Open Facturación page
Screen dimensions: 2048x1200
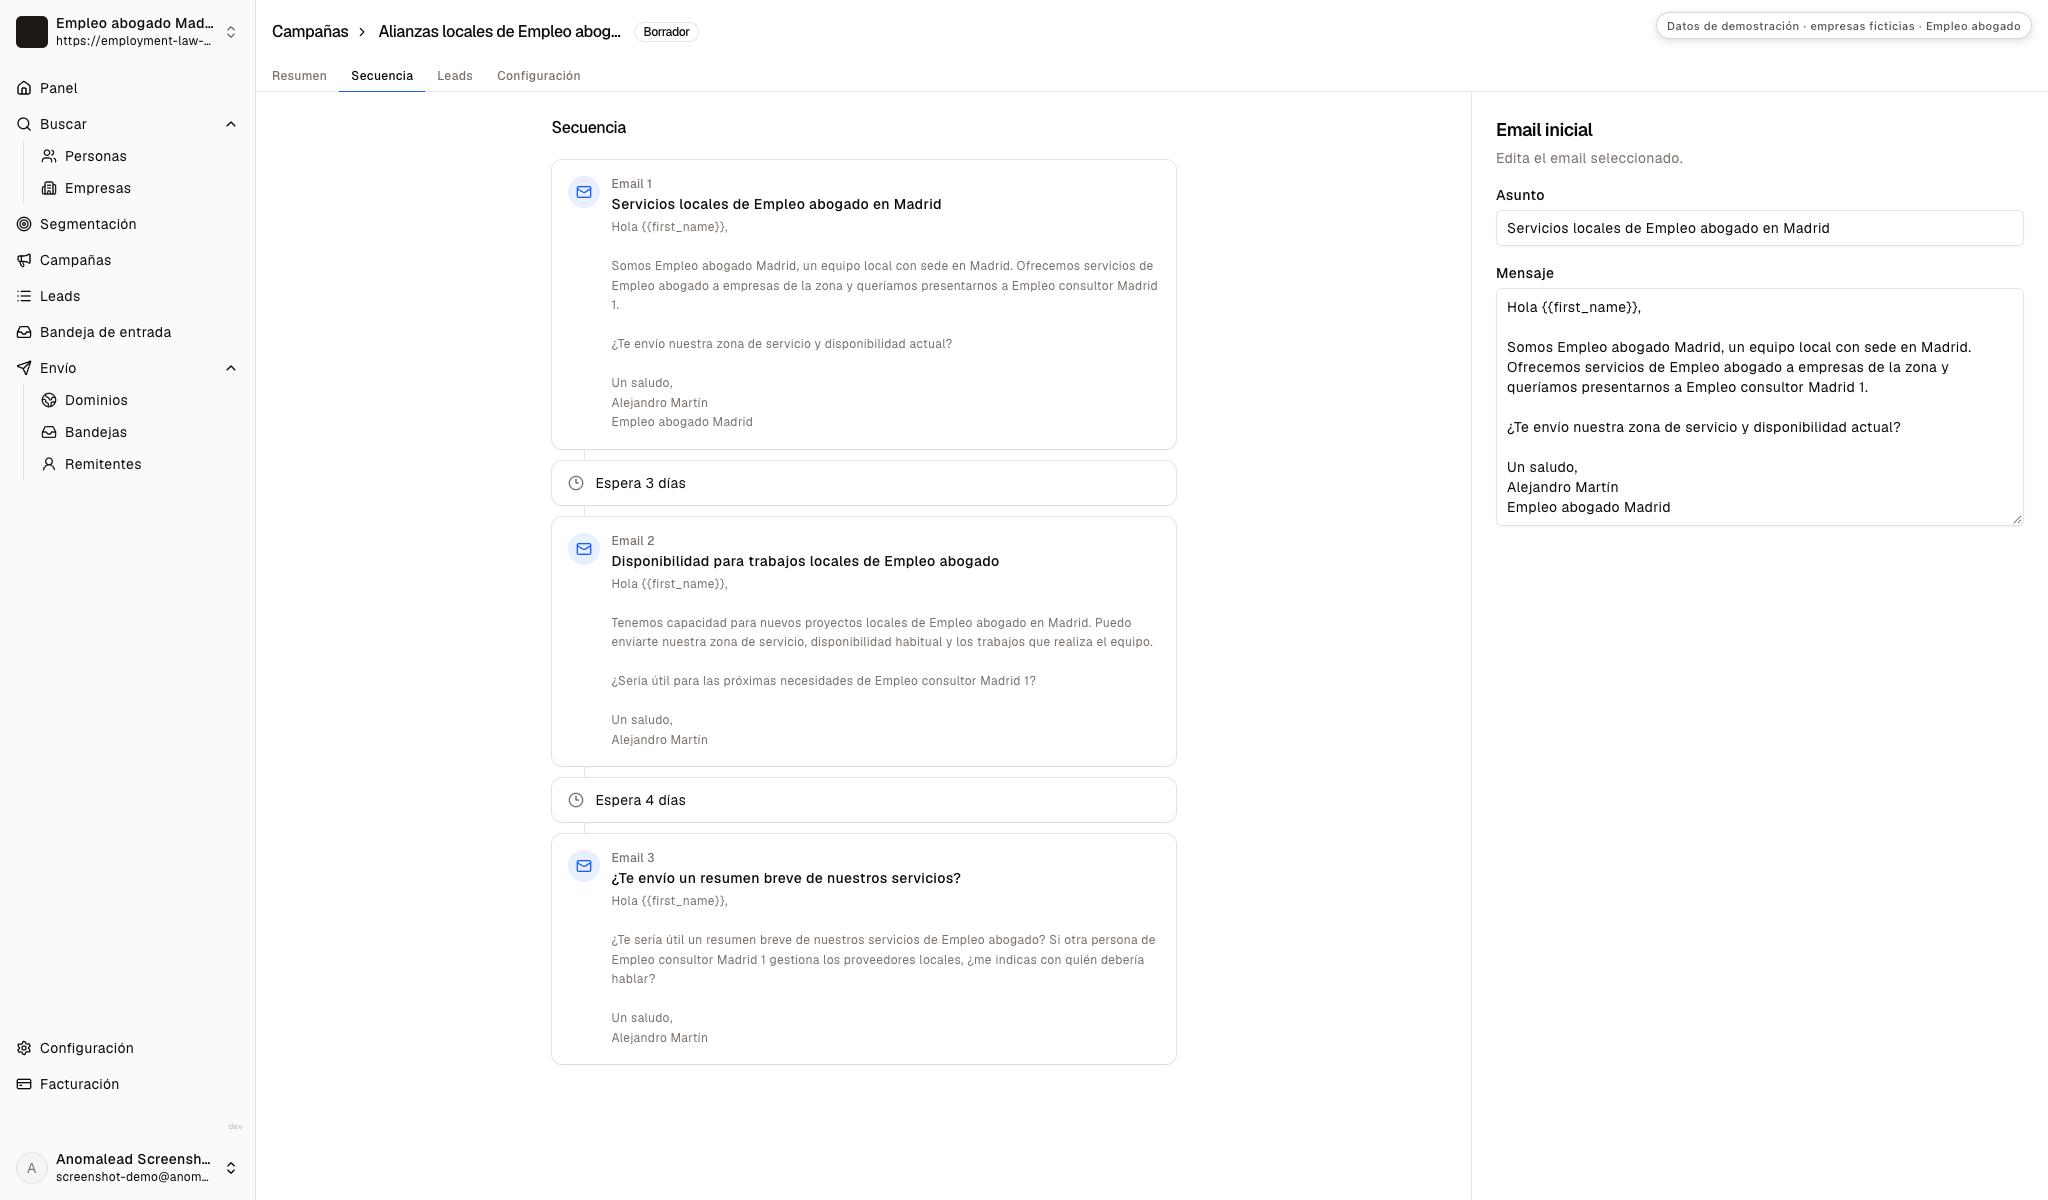(x=127, y=1084)
